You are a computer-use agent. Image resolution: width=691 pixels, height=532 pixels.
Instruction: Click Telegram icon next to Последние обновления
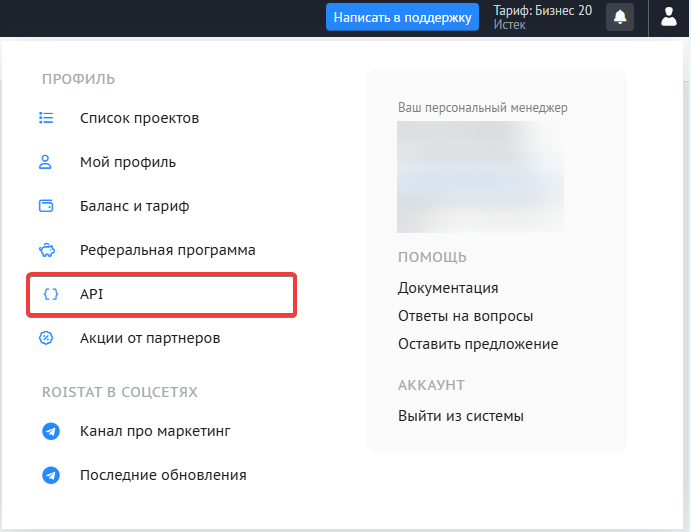[x=51, y=475]
